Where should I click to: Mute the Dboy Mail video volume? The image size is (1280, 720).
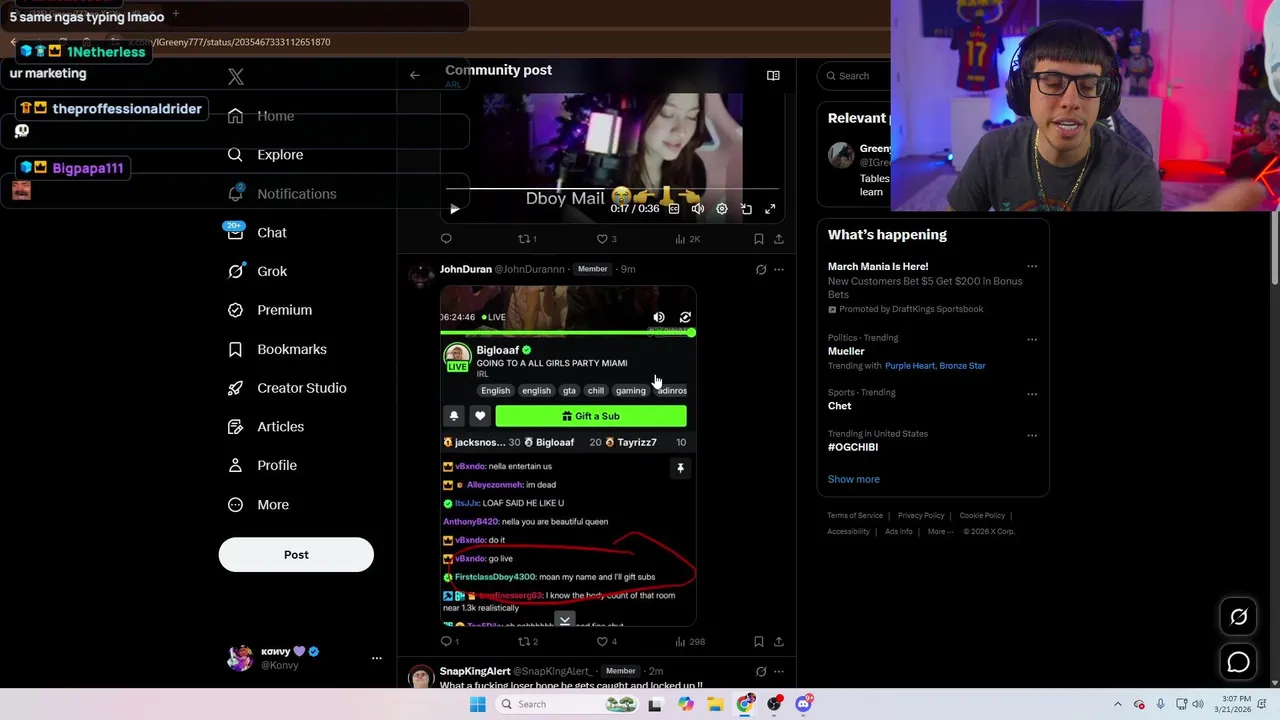(x=697, y=209)
